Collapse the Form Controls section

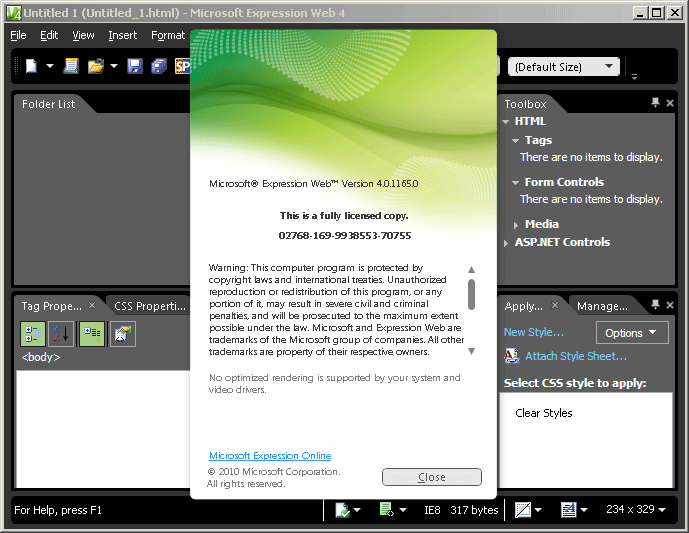(x=516, y=182)
